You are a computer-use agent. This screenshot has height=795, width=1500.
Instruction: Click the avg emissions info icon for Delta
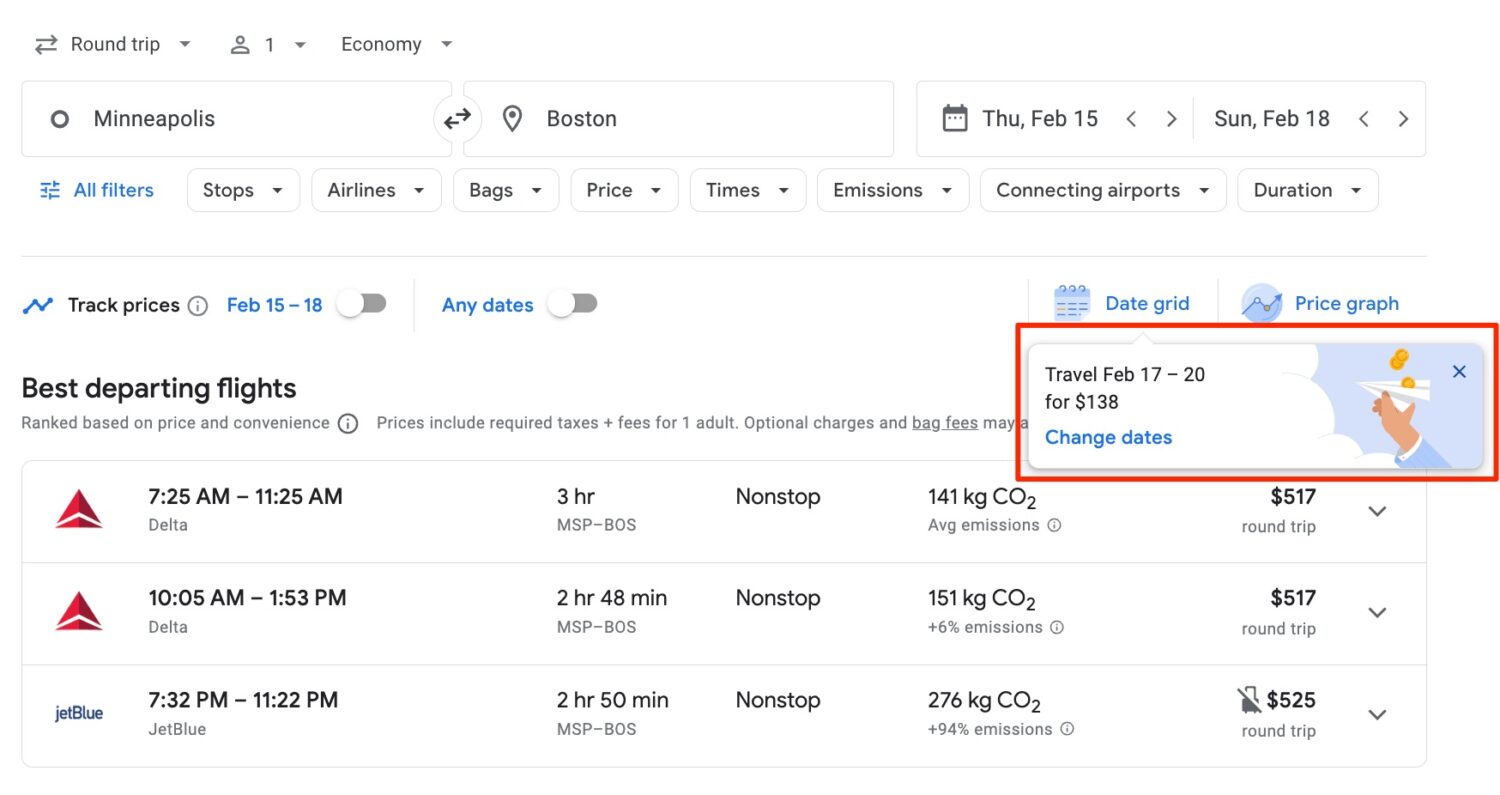pos(1057,525)
